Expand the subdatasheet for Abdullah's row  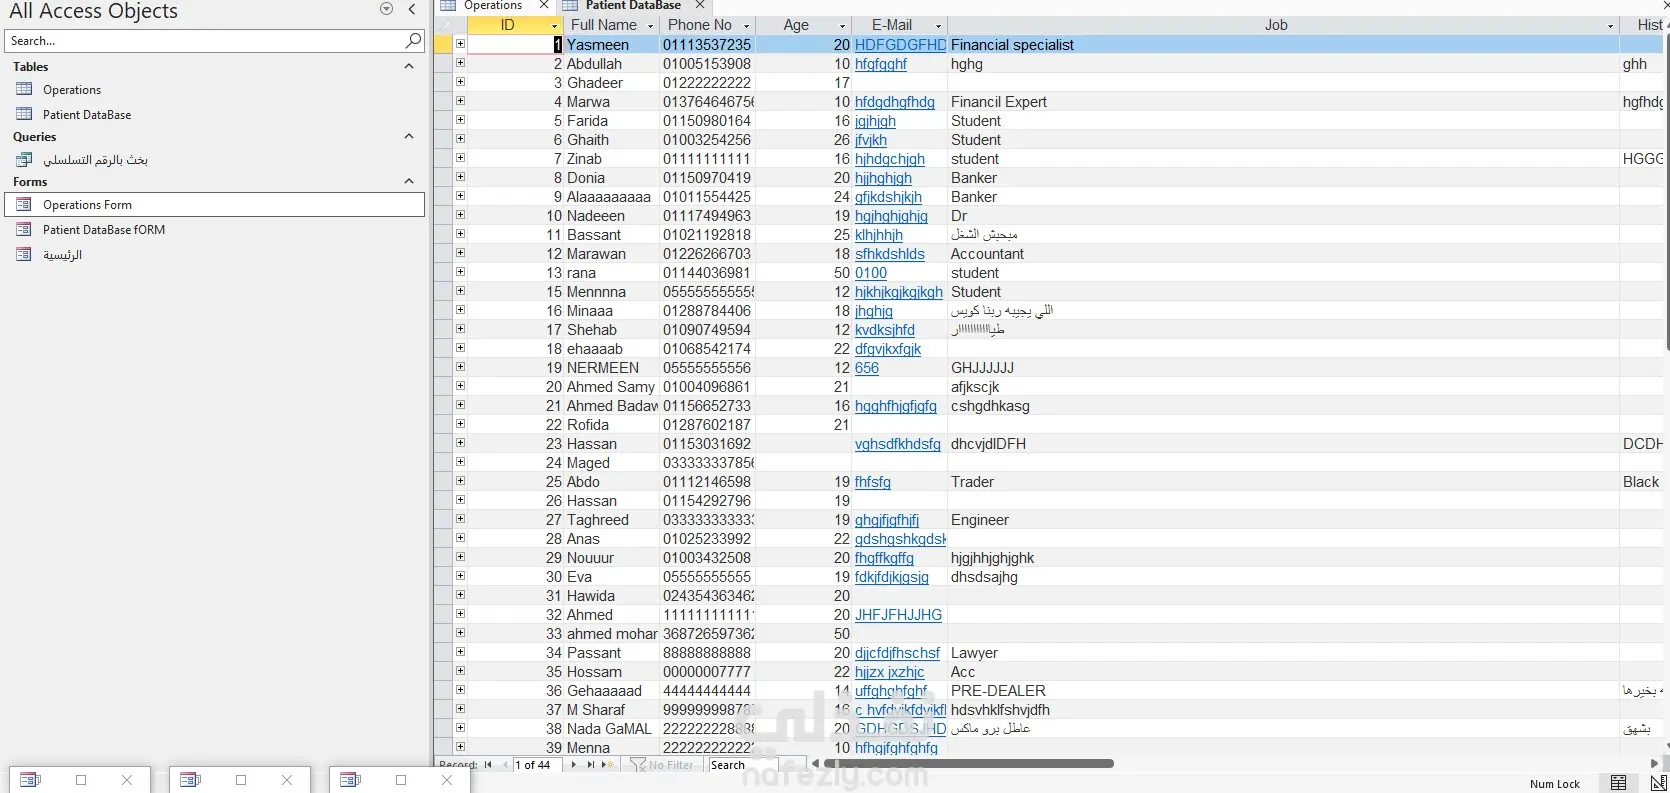pyautogui.click(x=460, y=63)
